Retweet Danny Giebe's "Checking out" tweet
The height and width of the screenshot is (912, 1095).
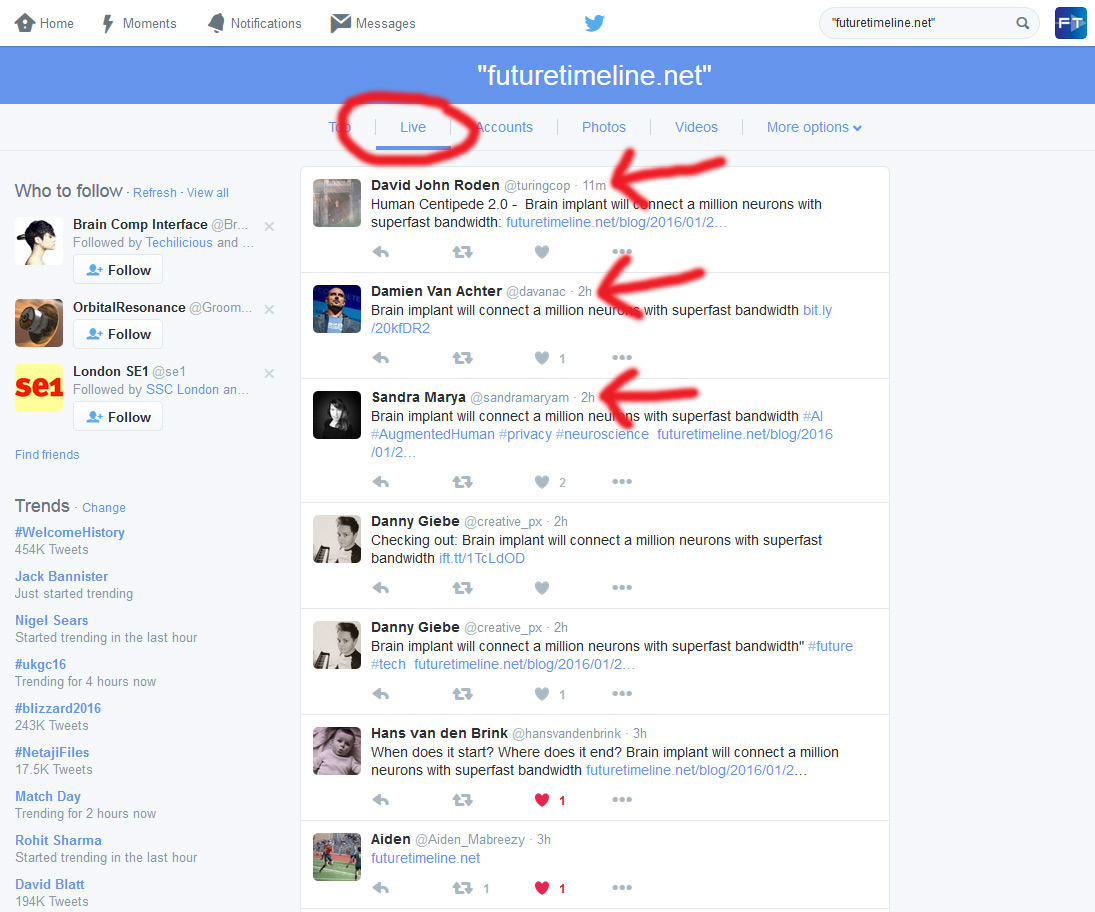pyautogui.click(x=462, y=588)
